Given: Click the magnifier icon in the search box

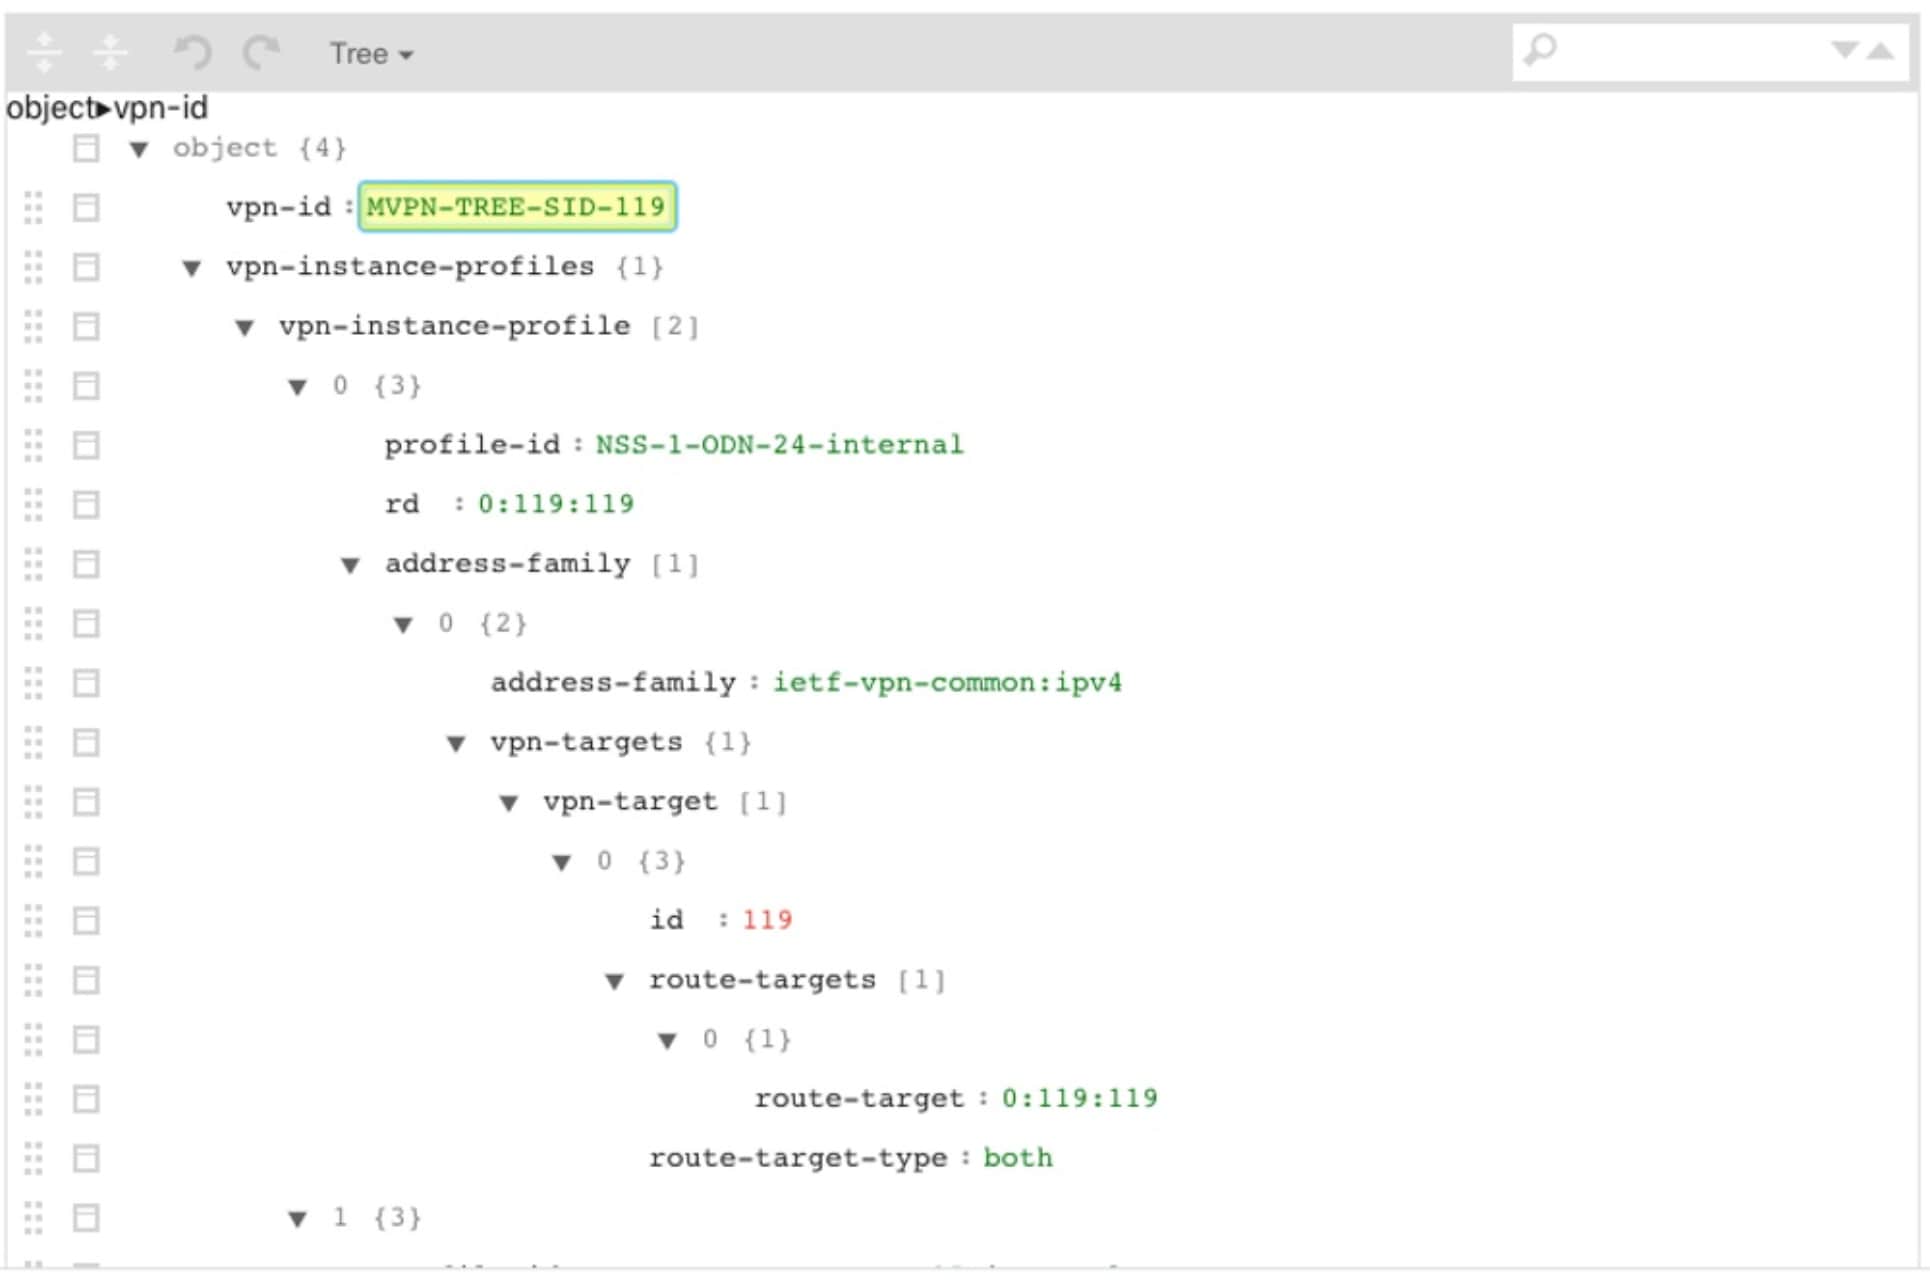Looking at the screenshot, I should (x=1540, y=47).
